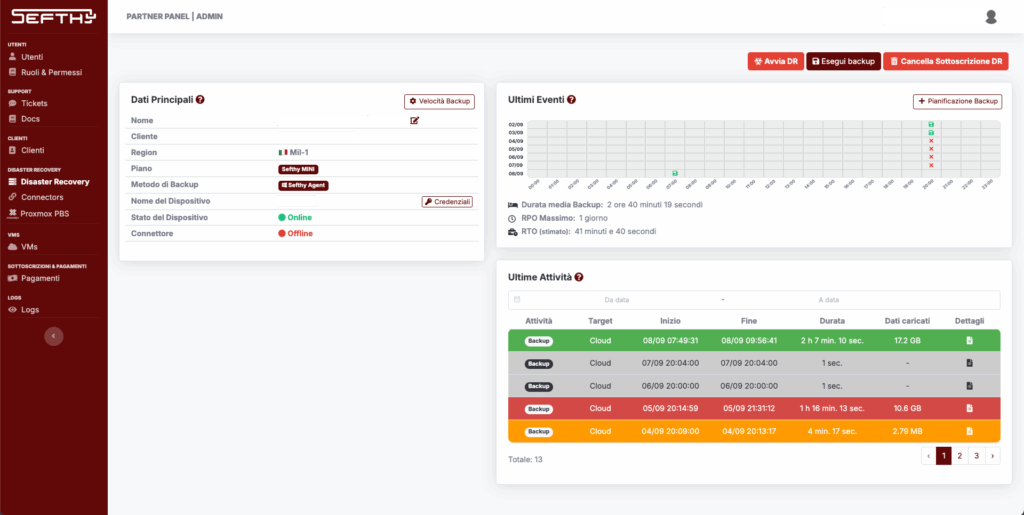The width and height of the screenshot is (1024, 515).
Task: Click the user profile avatar icon
Action: 991,17
